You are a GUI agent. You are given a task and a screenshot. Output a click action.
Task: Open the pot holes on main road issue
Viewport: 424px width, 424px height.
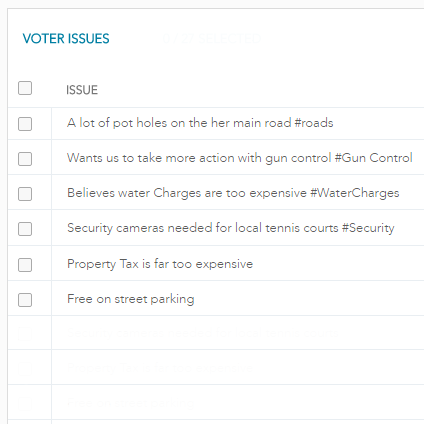[200, 123]
